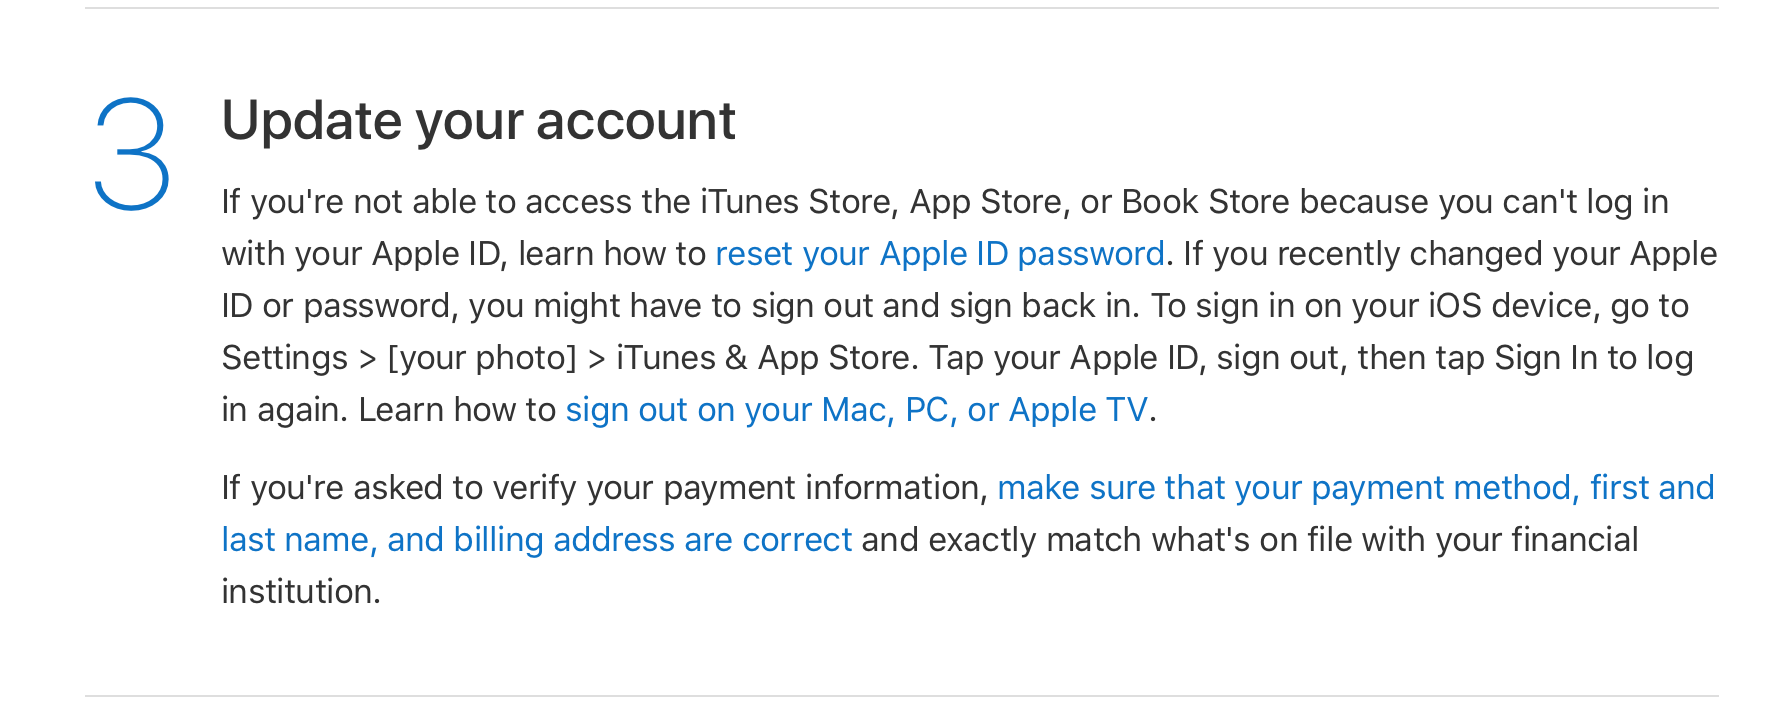Image resolution: width=1786 pixels, height=710 pixels.
Task: Click the "[your photo]" text in the path
Action: (482, 358)
